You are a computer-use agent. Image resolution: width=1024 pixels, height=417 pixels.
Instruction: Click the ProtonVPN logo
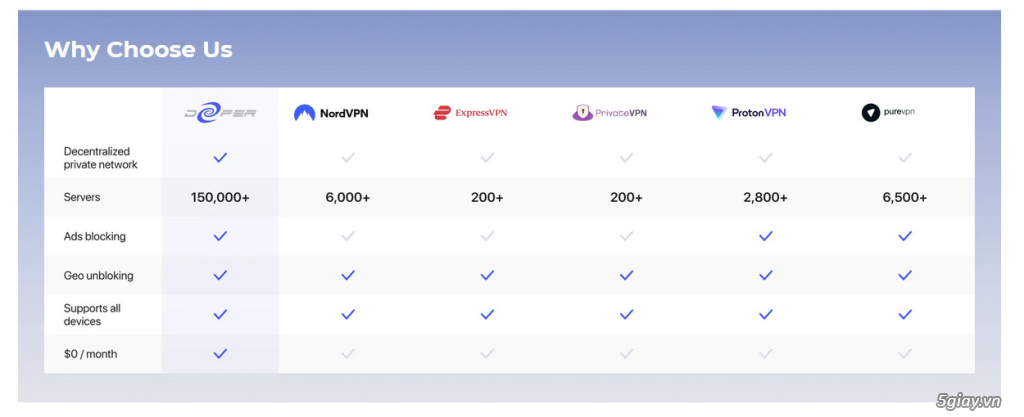point(748,113)
